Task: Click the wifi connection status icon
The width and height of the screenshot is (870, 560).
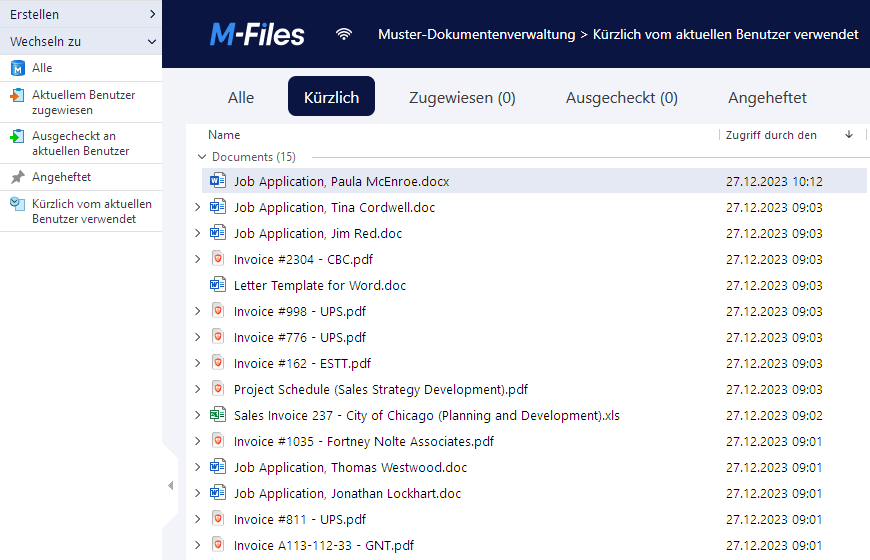Action: (x=344, y=34)
